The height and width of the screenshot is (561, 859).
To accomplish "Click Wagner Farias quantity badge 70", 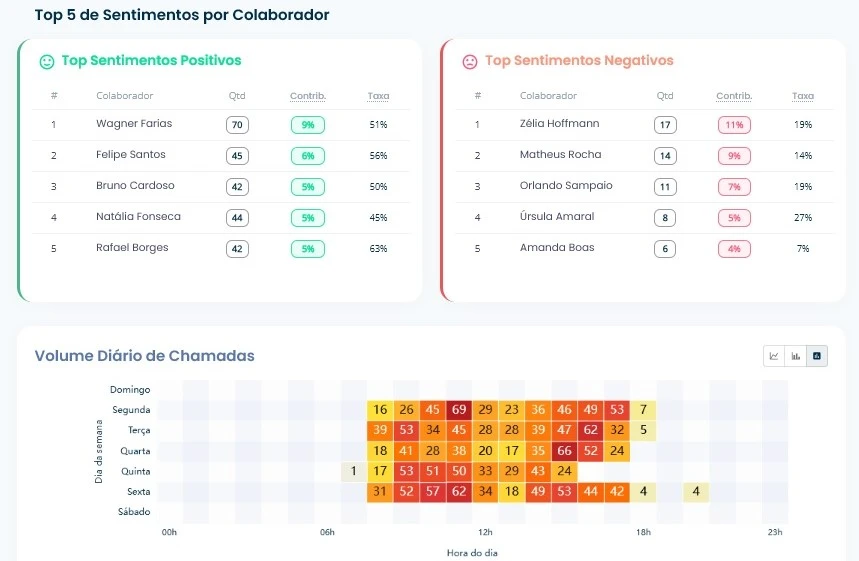I will tap(237, 125).
